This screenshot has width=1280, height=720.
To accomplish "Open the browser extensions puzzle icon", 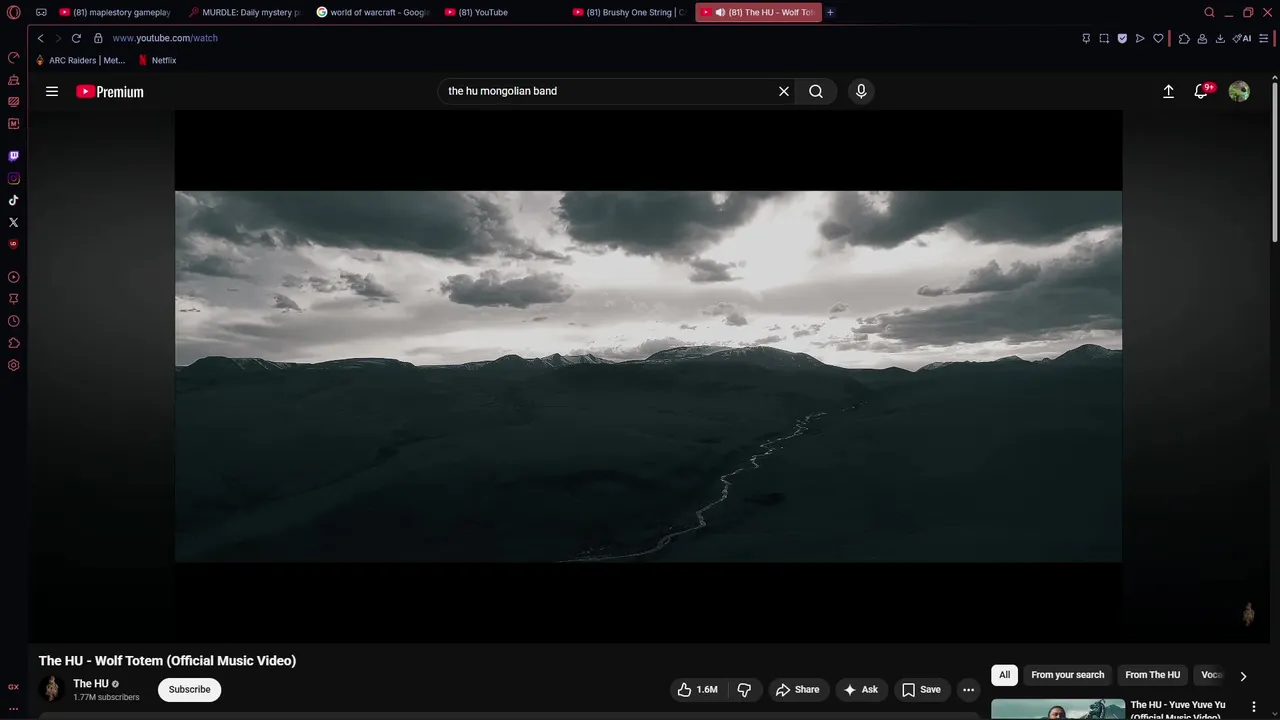I will (1184, 38).
